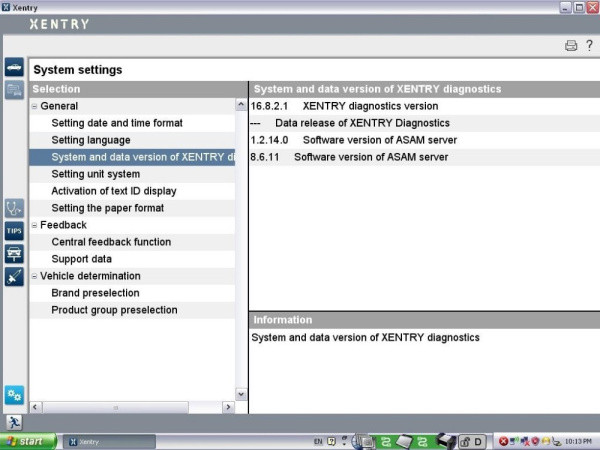
Task: Click the Vehicle determination heading text
Action: coord(90,276)
